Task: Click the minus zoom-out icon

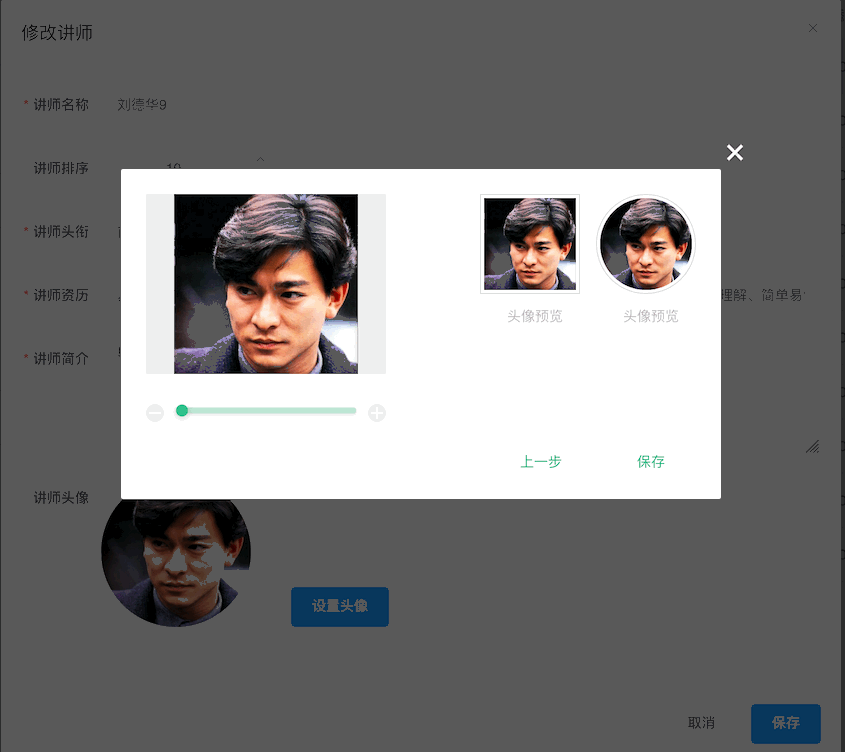Action: [155, 413]
